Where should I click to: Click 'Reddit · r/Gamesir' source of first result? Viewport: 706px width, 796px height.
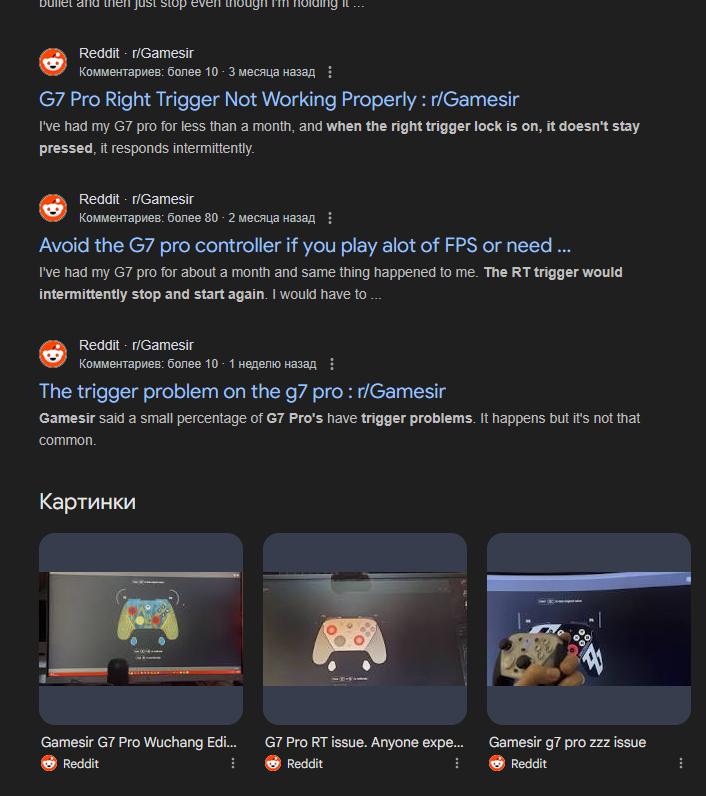[x=136, y=53]
